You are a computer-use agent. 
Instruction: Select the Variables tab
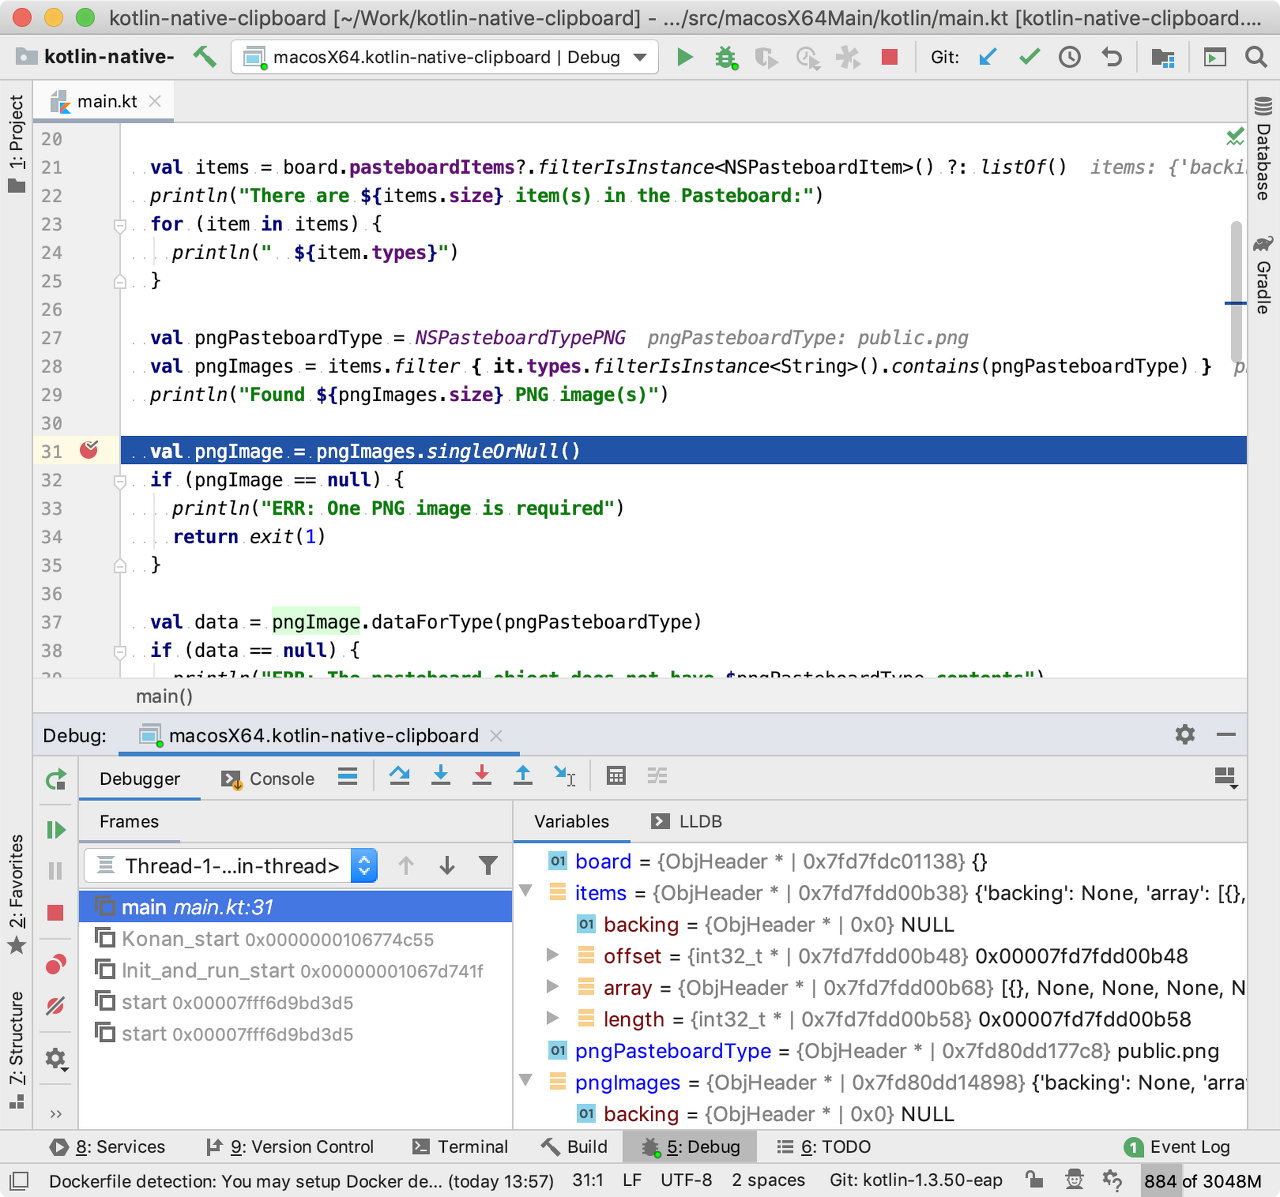(571, 821)
